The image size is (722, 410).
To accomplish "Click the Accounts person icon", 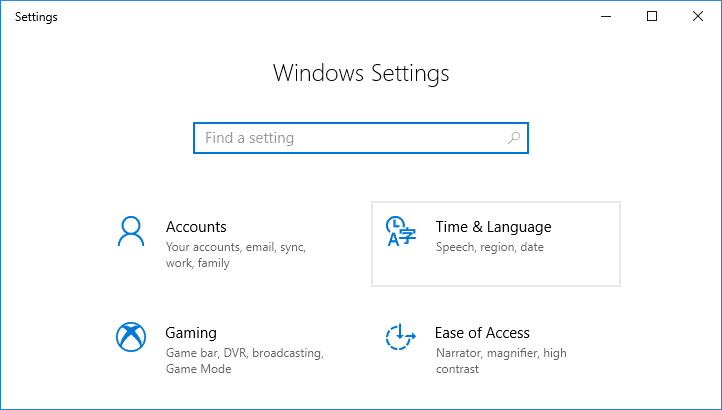I will pos(131,231).
